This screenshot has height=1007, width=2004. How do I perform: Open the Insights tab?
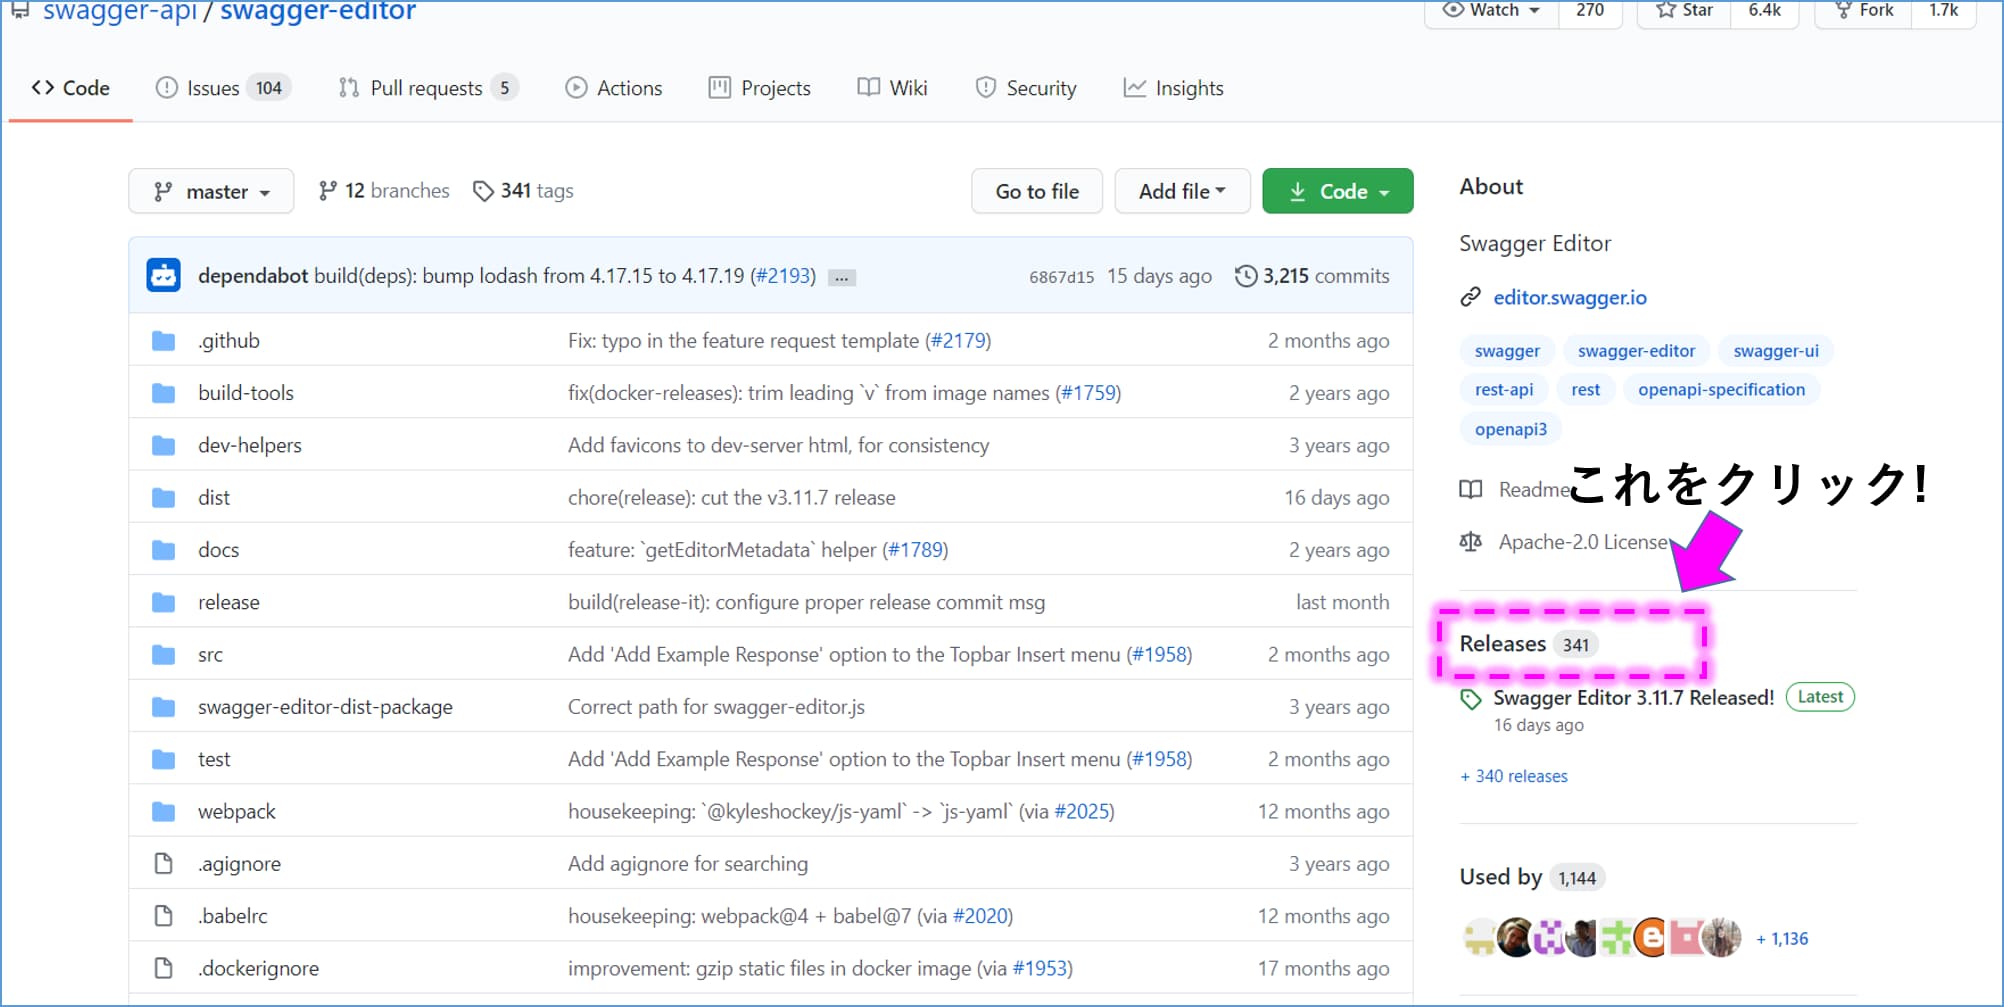tap(1173, 88)
